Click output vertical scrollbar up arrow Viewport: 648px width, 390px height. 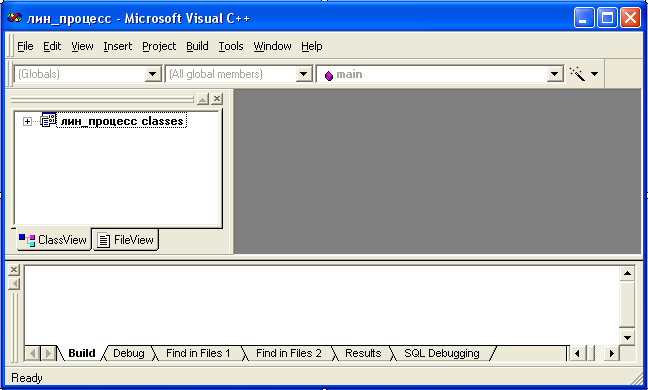627,273
